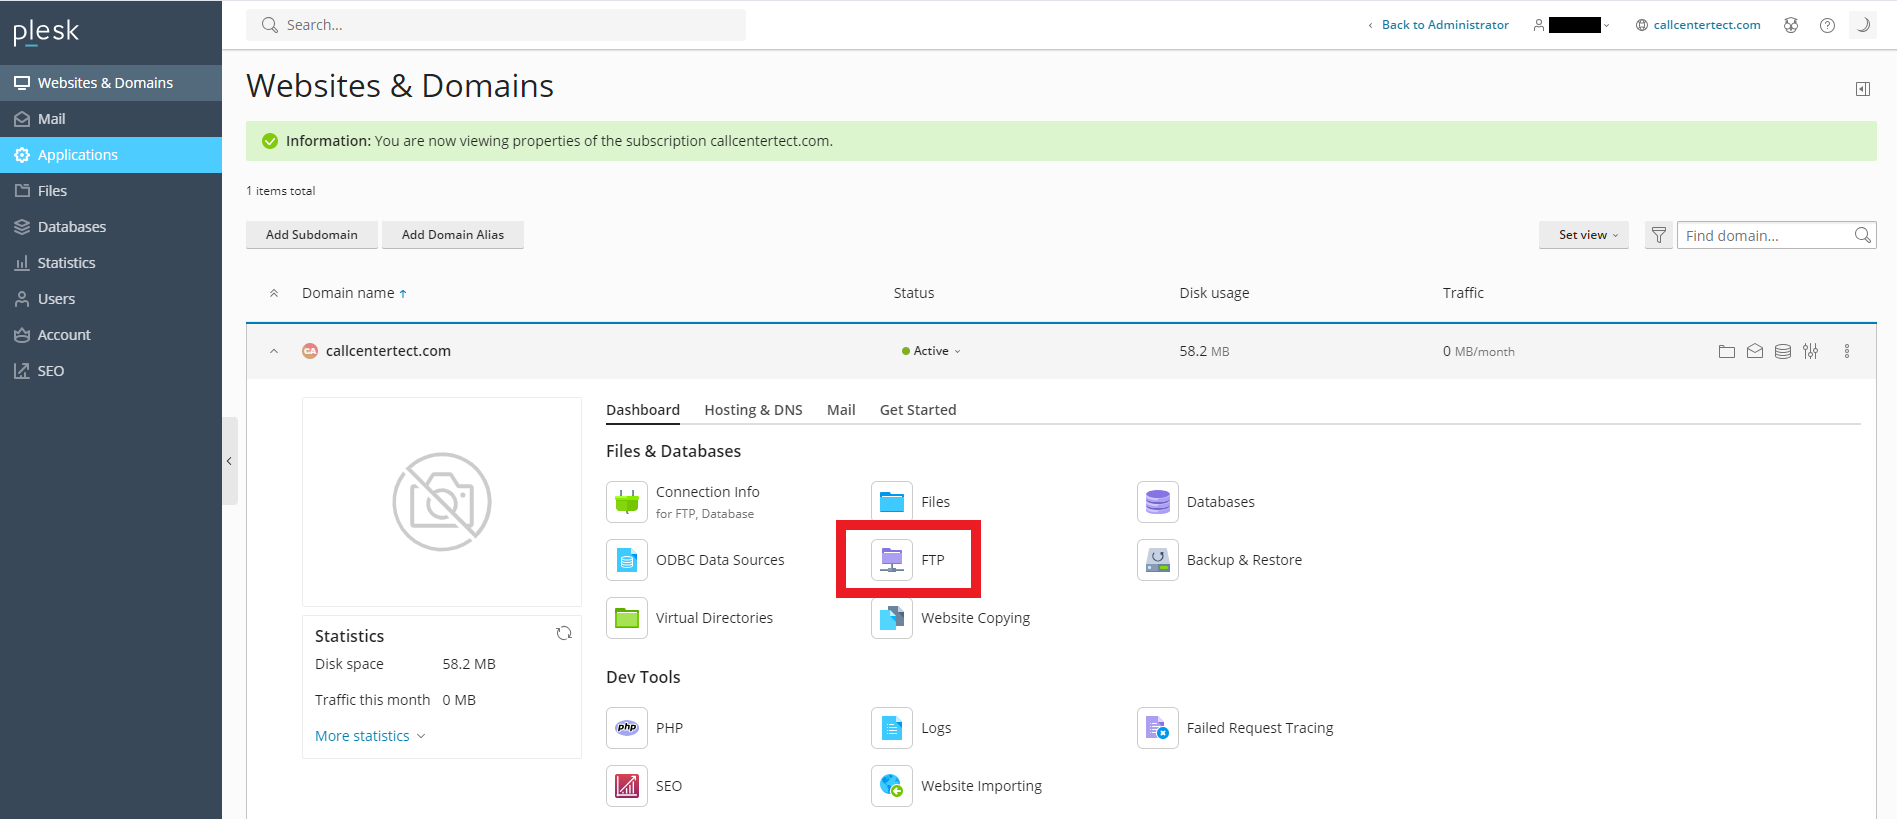Screen dimensions: 1897x819
Task: Click the Failed Request Tracing icon
Action: pos(1157,728)
